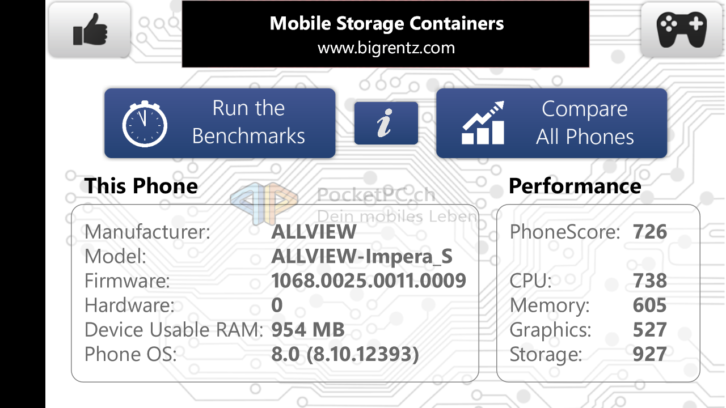This screenshot has width=726, height=408.
Task: Tap the thumbs-up like icon
Action: (90, 30)
